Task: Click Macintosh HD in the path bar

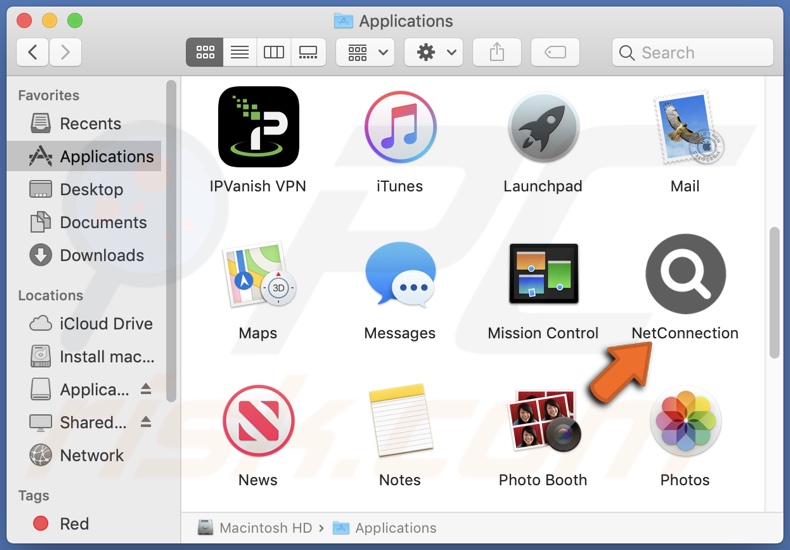Action: (x=254, y=528)
